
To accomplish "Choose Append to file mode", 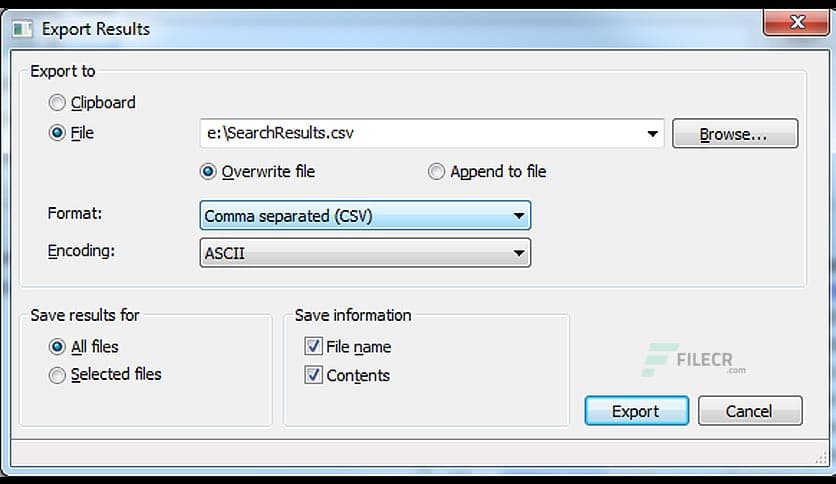I will tap(436, 172).
